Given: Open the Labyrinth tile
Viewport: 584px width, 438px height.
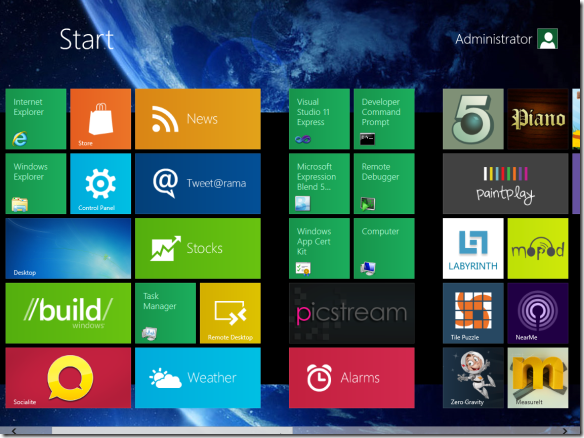Looking at the screenshot, I should 473,248.
